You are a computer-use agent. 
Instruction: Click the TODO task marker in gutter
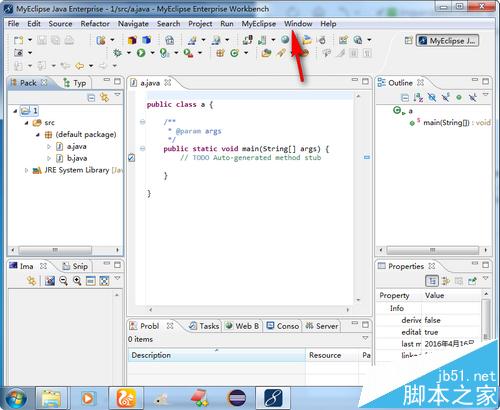(x=132, y=158)
